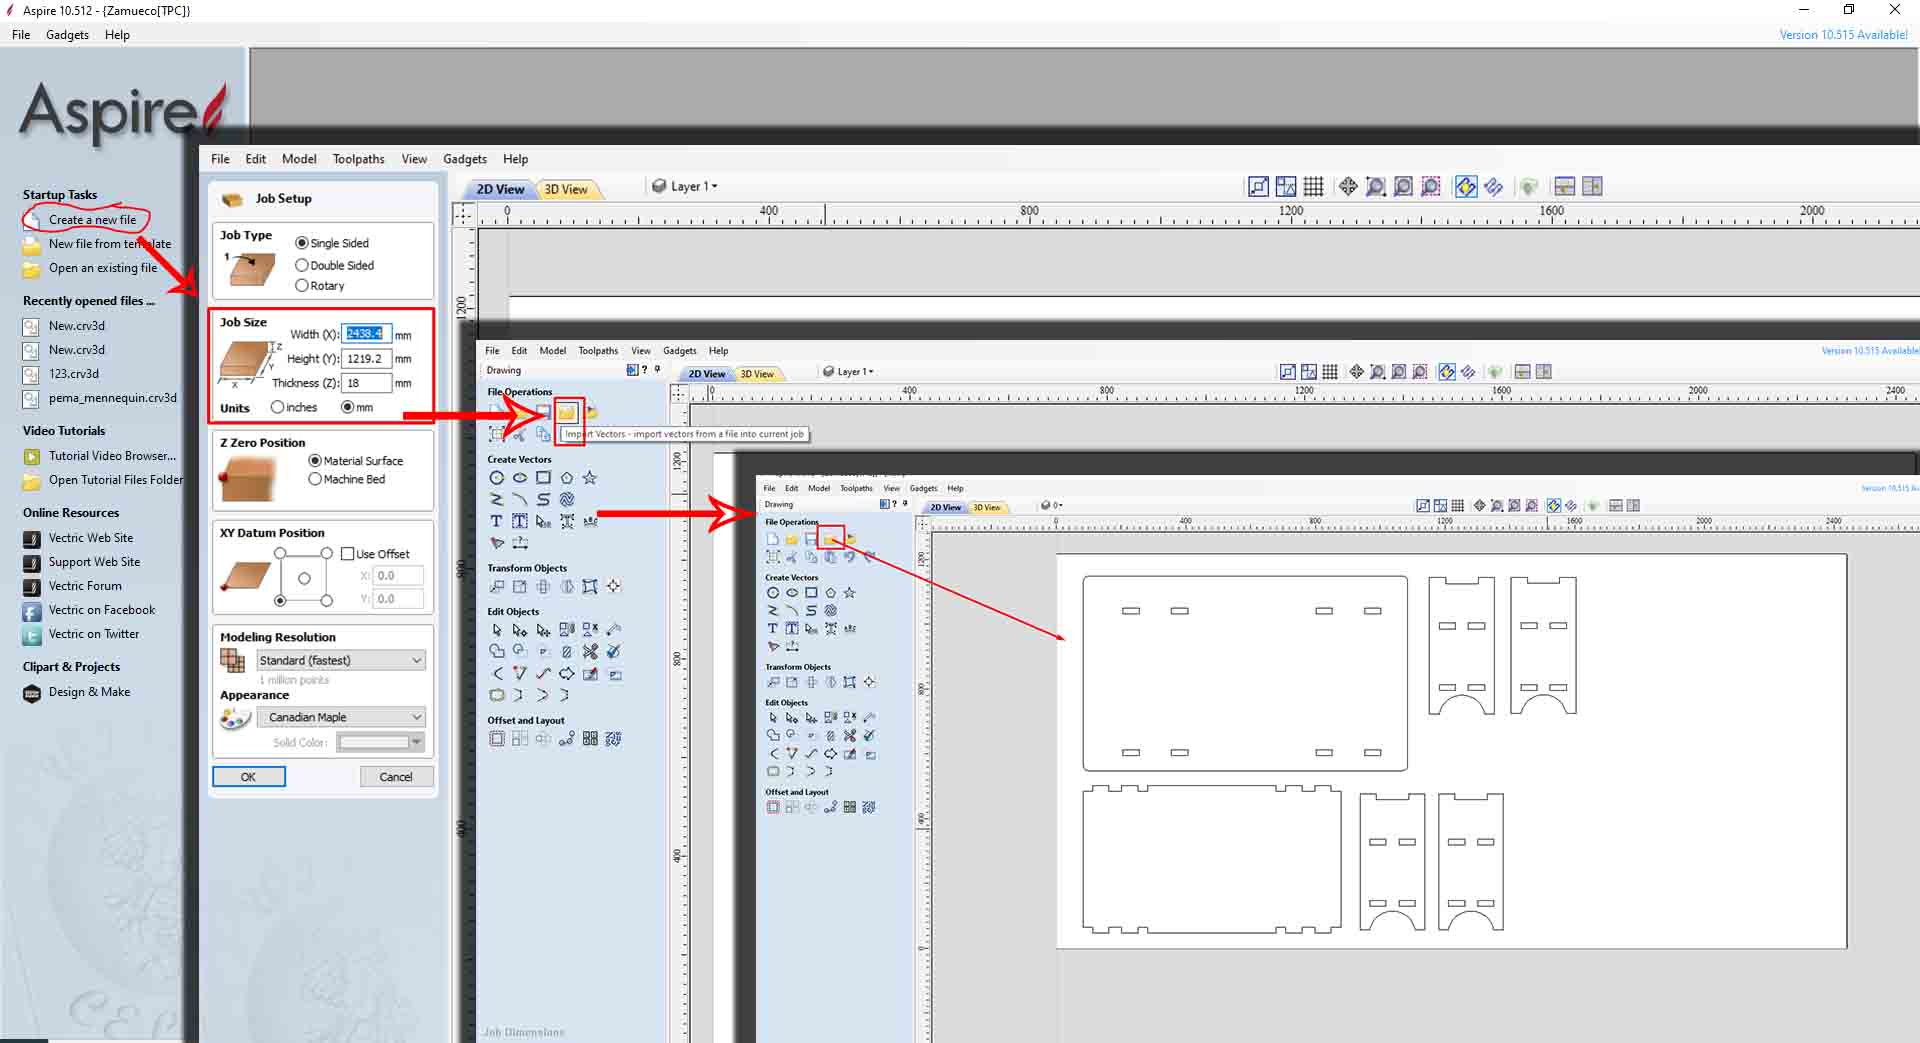Open recent file pema_mennequin.crv3d
This screenshot has height=1043, width=1920.
(112, 398)
